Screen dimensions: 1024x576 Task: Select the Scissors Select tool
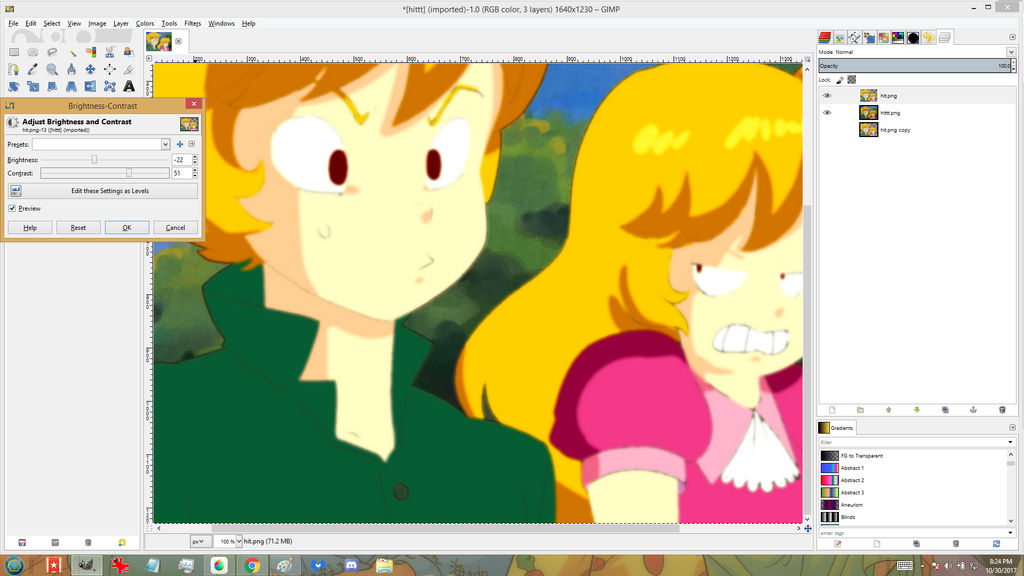point(110,52)
